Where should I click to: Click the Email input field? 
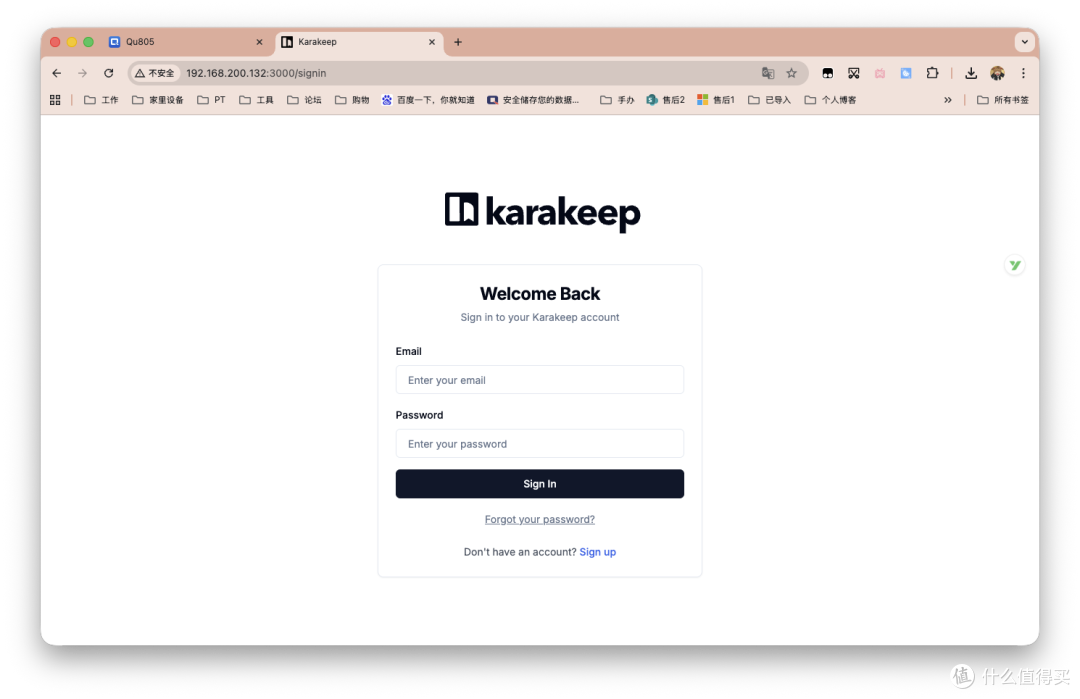click(539, 379)
